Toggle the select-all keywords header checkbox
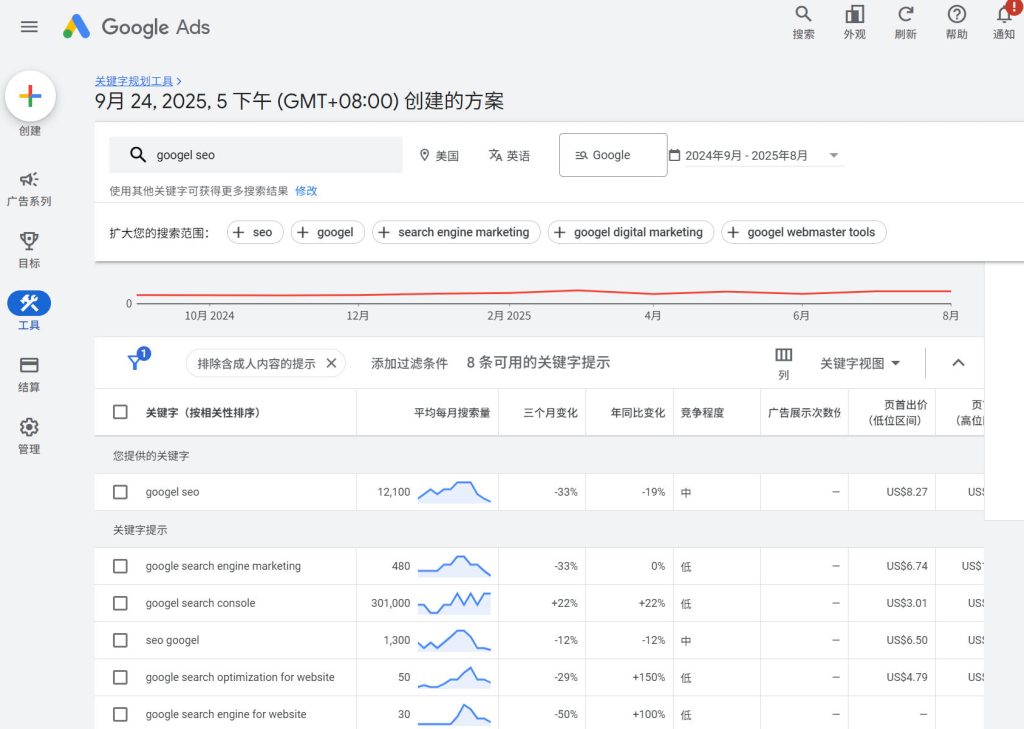 [x=120, y=412]
